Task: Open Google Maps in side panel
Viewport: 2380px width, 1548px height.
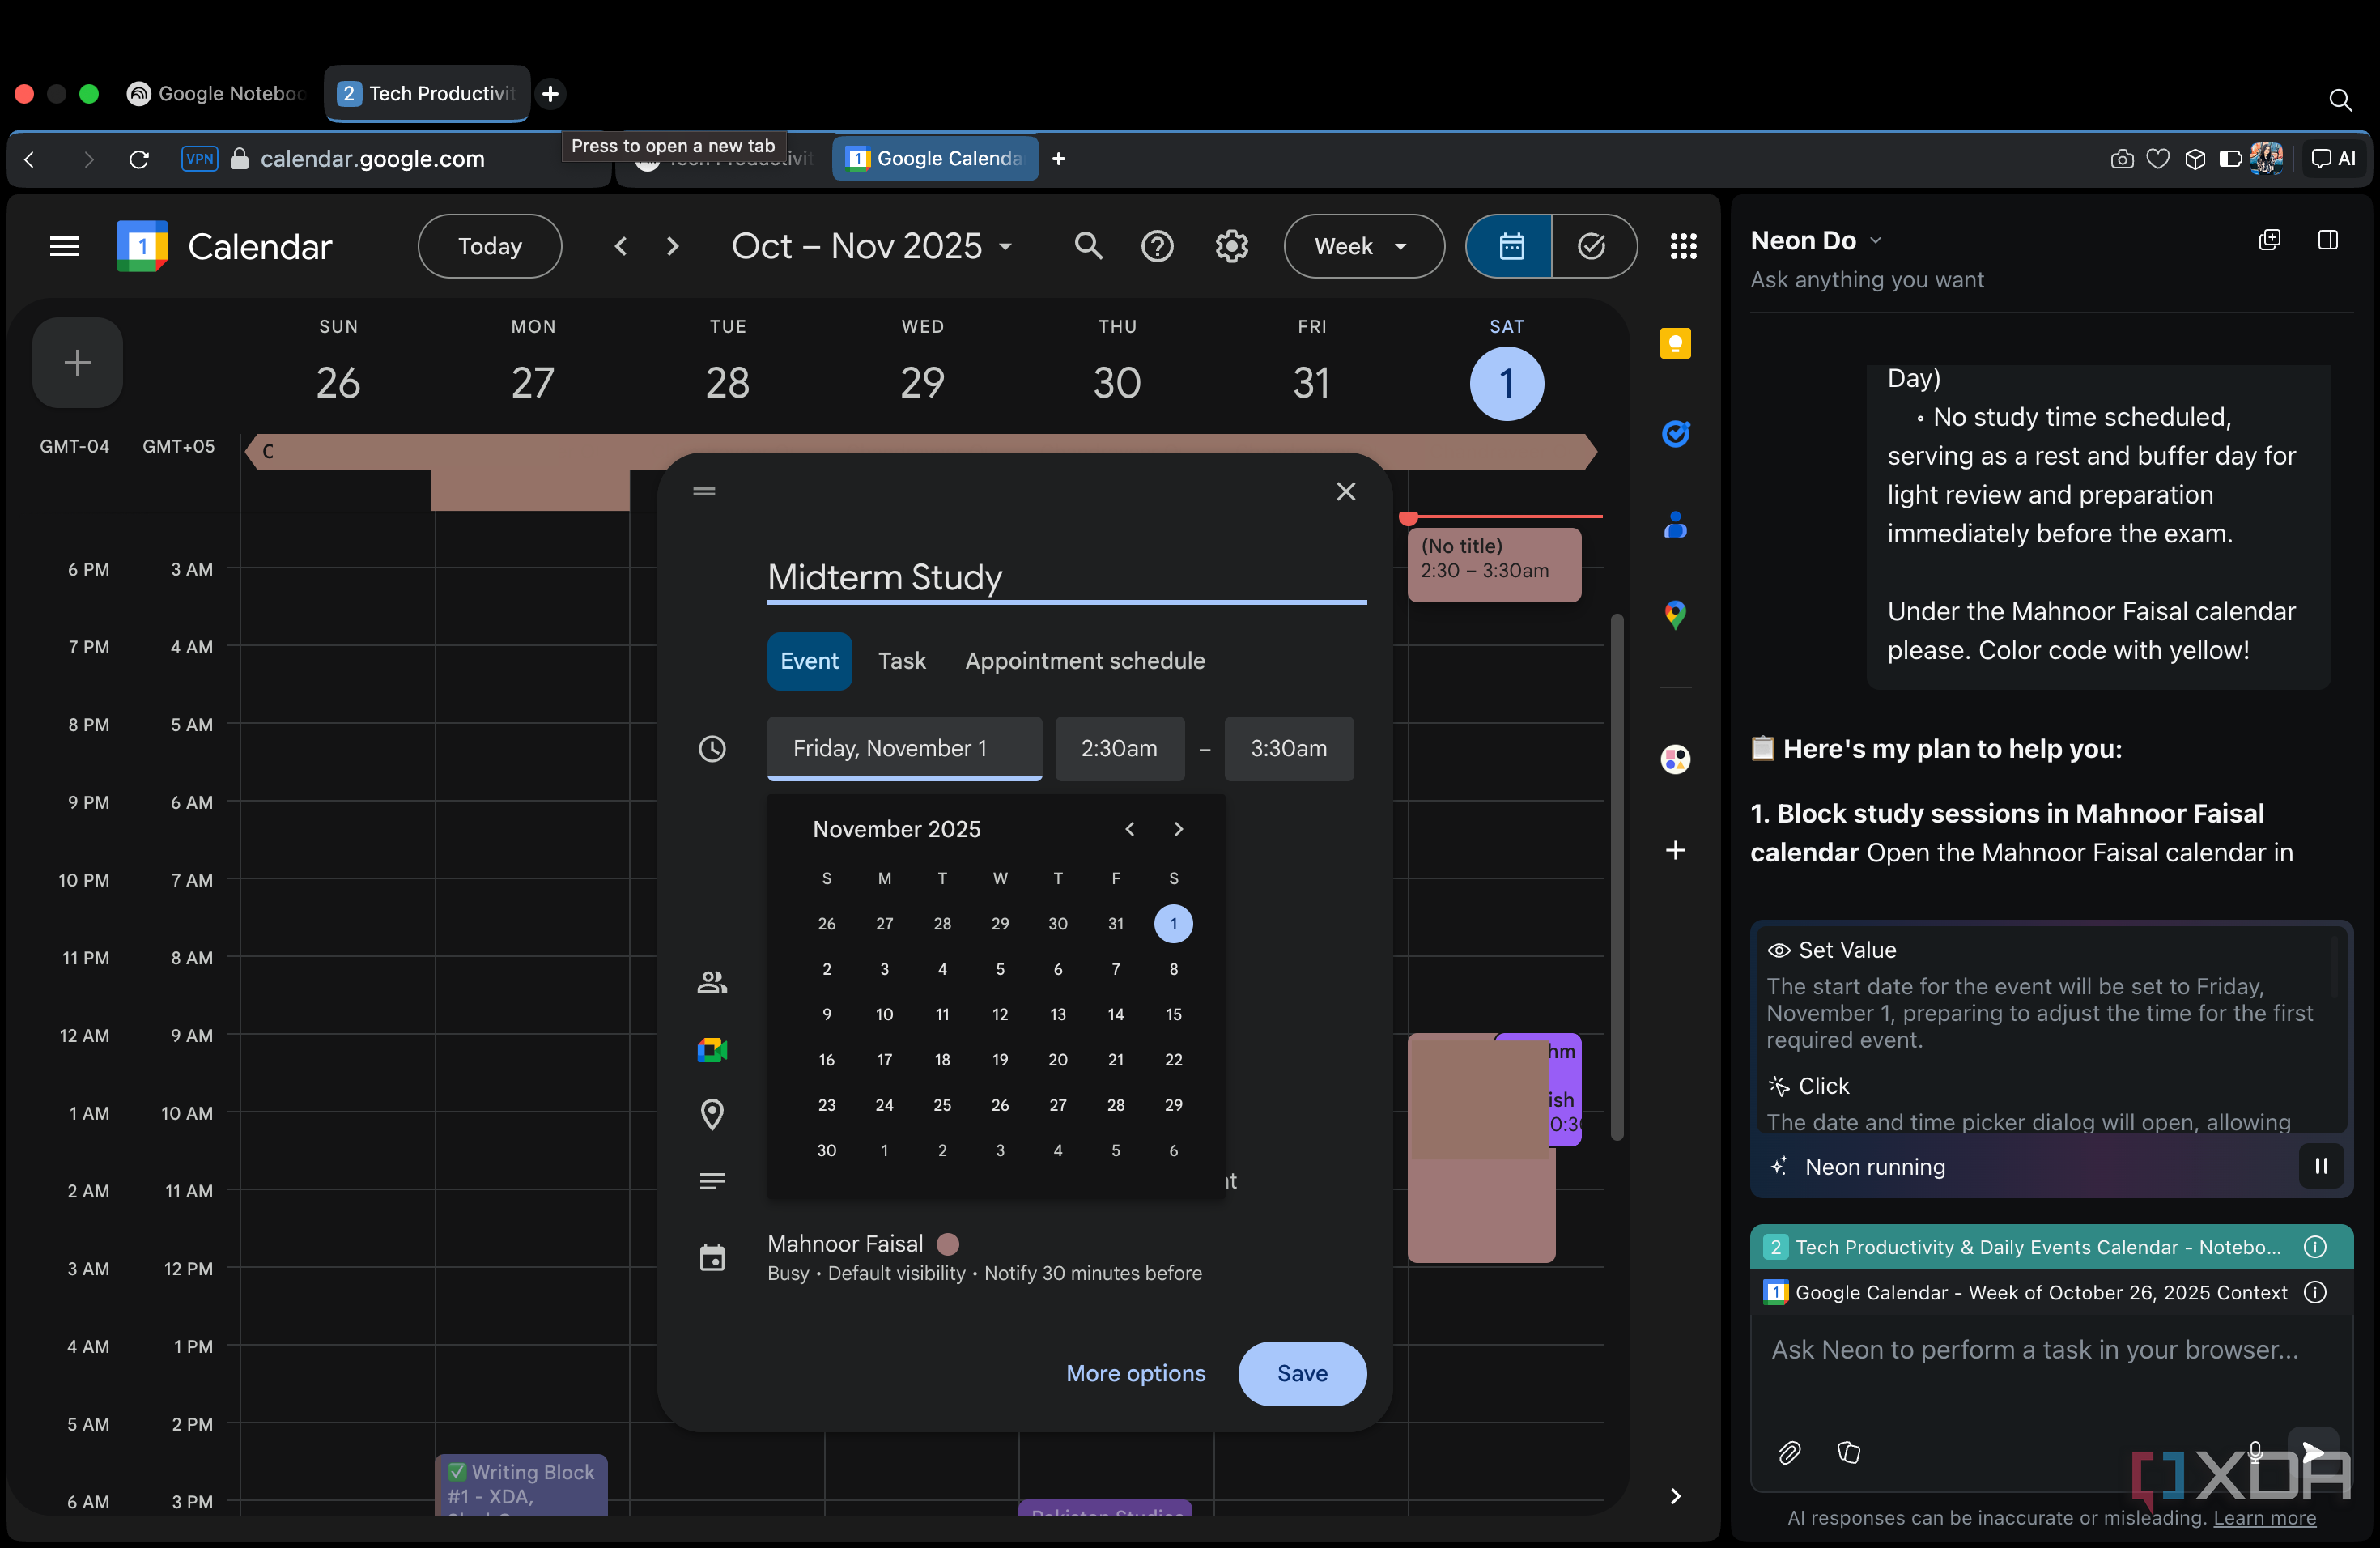Action: (1675, 614)
